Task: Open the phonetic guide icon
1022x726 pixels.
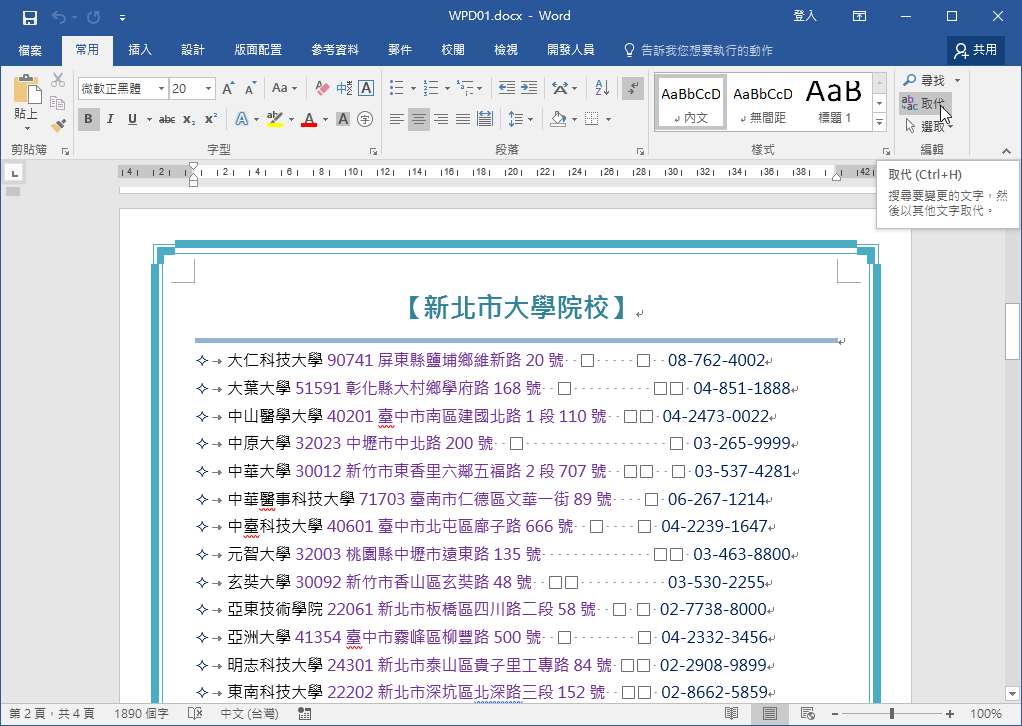Action: coord(344,88)
